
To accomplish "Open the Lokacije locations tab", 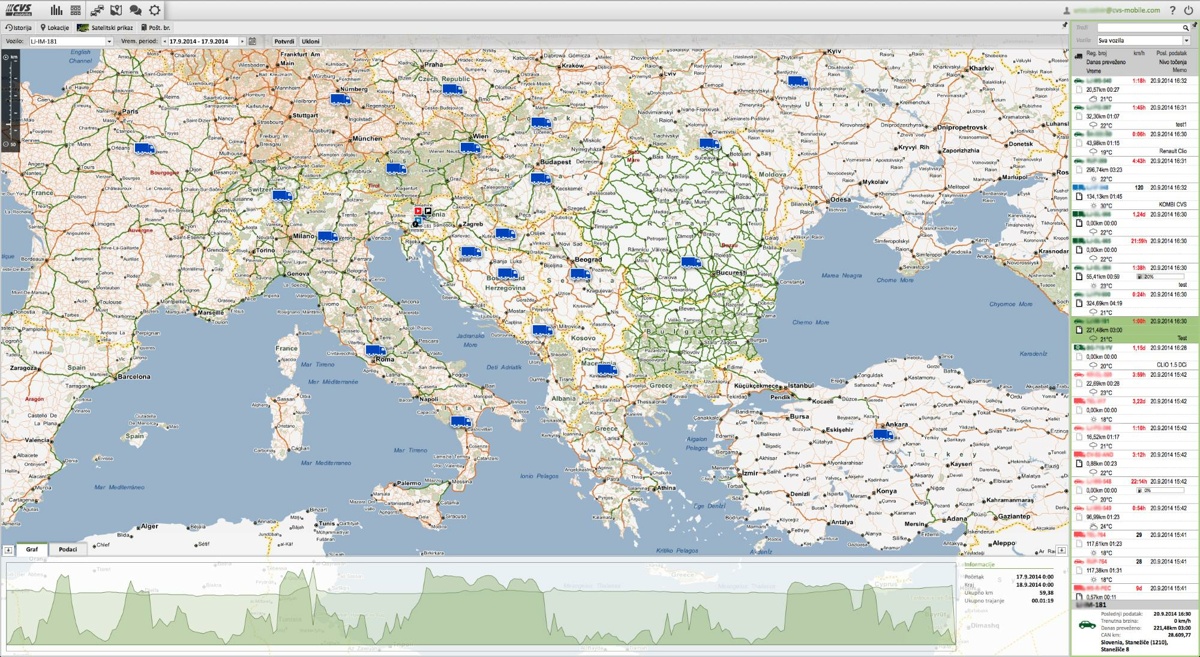I will pos(55,28).
